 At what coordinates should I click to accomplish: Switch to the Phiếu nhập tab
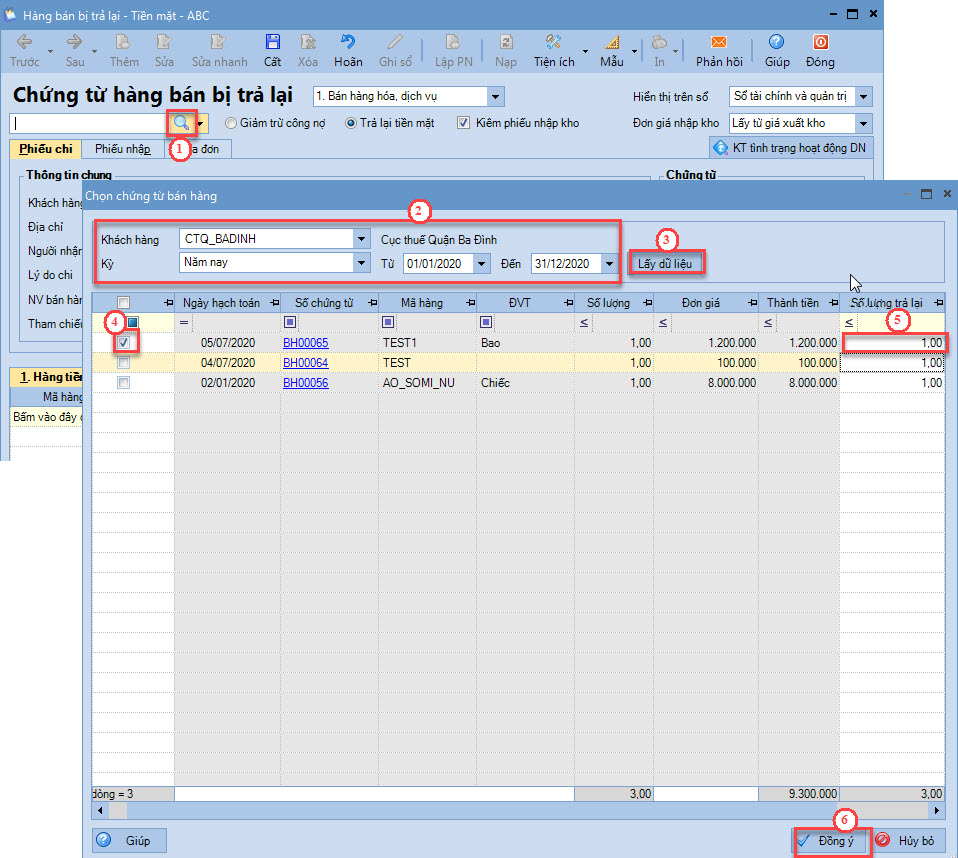point(122,148)
